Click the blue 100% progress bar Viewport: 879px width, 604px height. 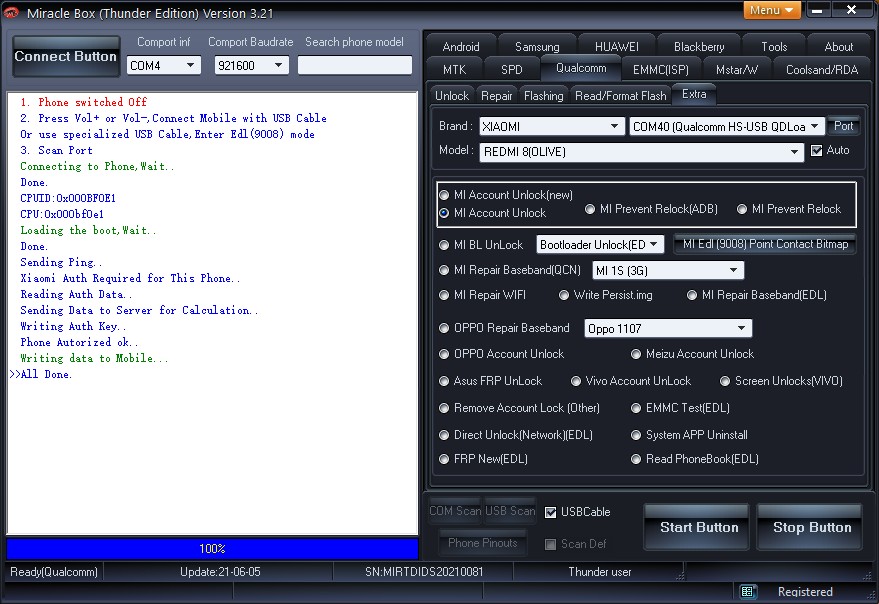pyautogui.click(x=212, y=548)
